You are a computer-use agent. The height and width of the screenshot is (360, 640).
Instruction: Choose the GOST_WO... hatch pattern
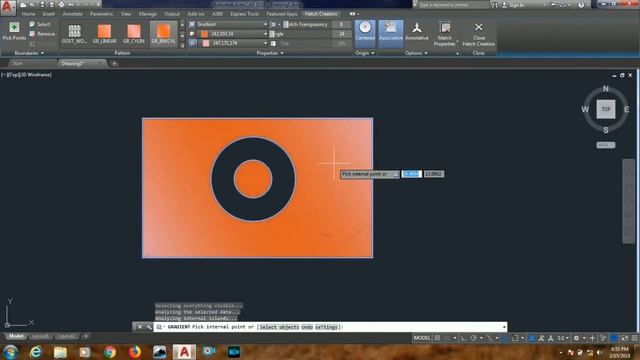pos(74,34)
